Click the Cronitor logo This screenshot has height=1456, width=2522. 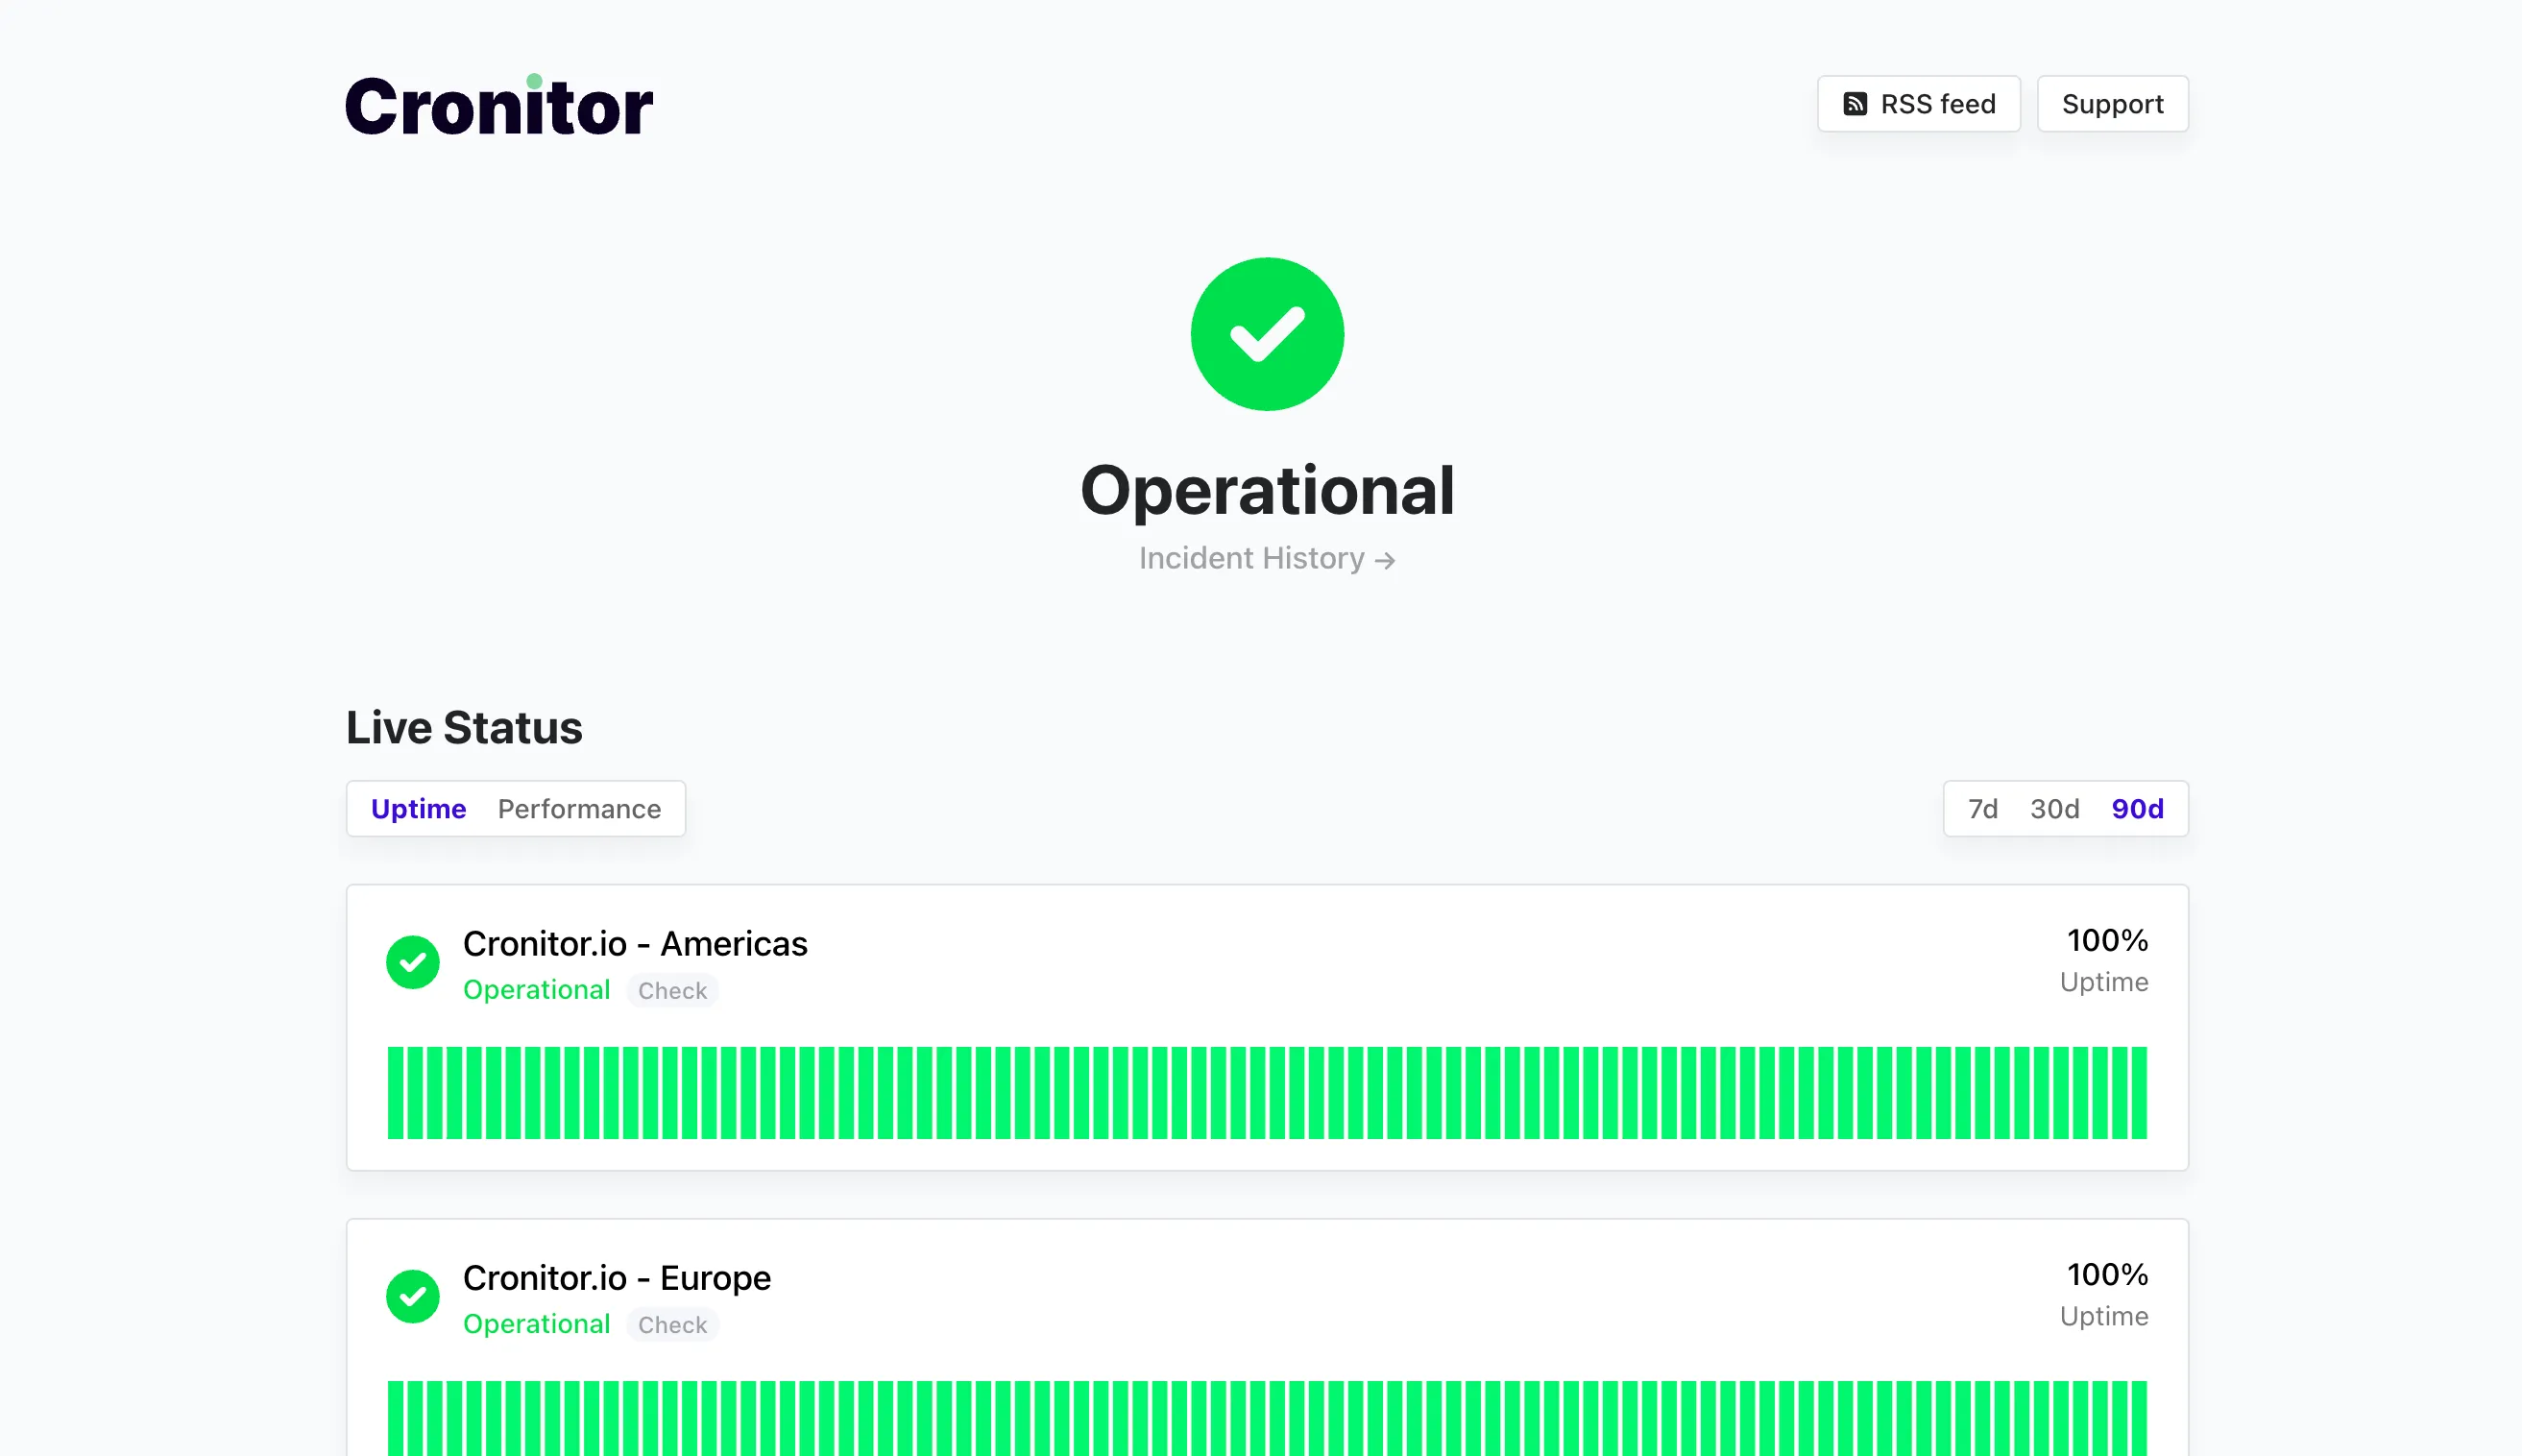499,105
